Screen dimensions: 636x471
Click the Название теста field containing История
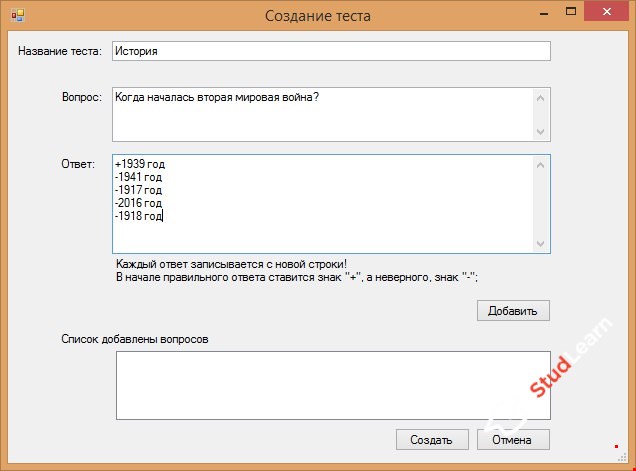click(x=330, y=51)
